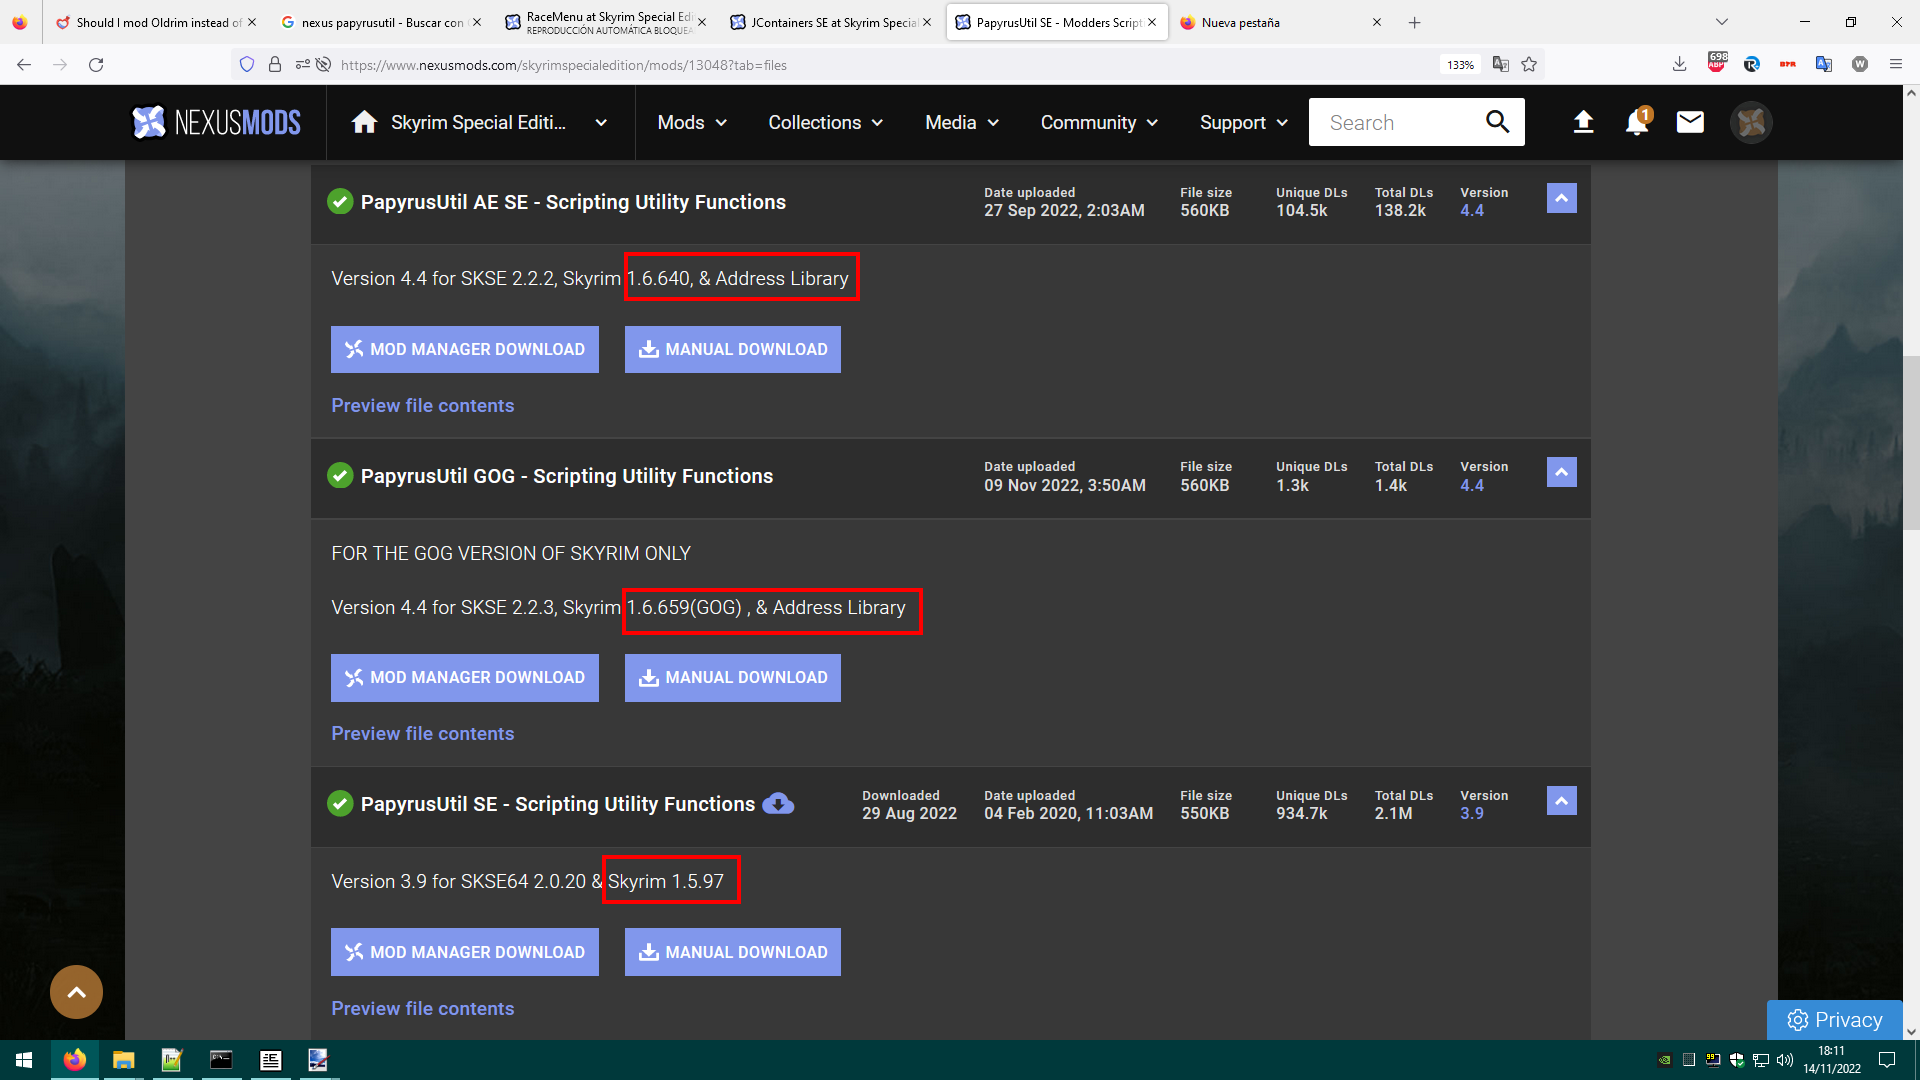Open the Firefox downloads panel
1920x1080 pixels.
pyautogui.click(x=1679, y=64)
